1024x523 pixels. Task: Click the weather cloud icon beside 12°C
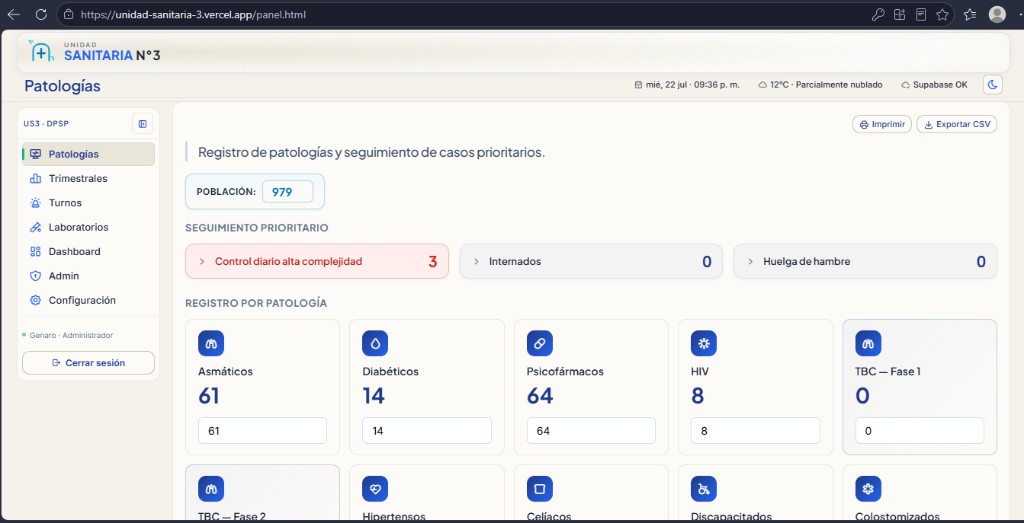pos(763,85)
